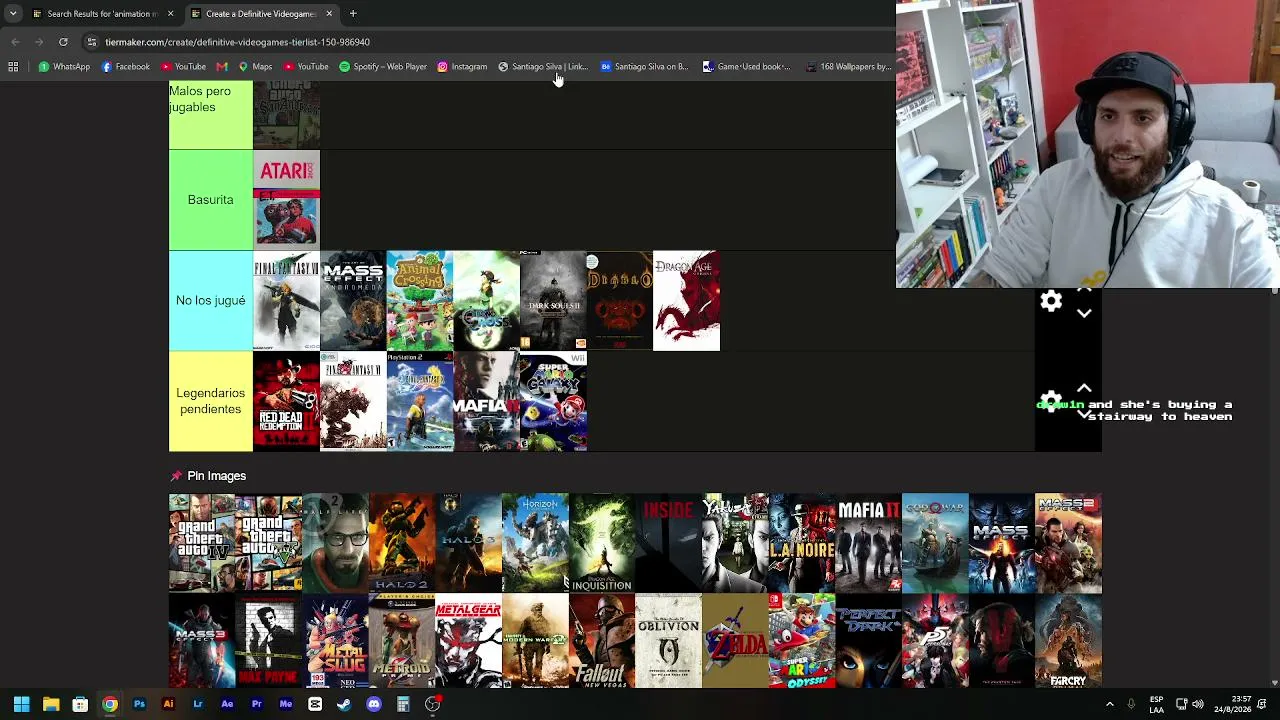Launch Premiere Pro from the taskbar
This screenshot has height=720, width=1280.
[x=256, y=705]
